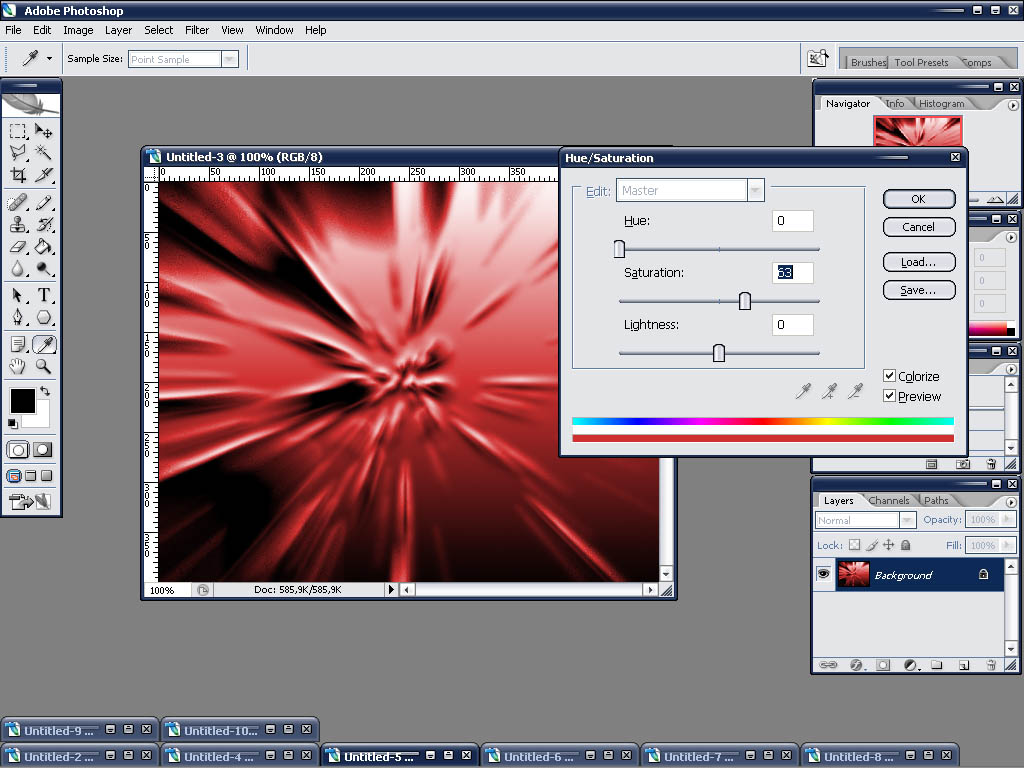Image resolution: width=1024 pixels, height=768 pixels.
Task: Toggle the Preview checkbox
Action: tap(889, 396)
